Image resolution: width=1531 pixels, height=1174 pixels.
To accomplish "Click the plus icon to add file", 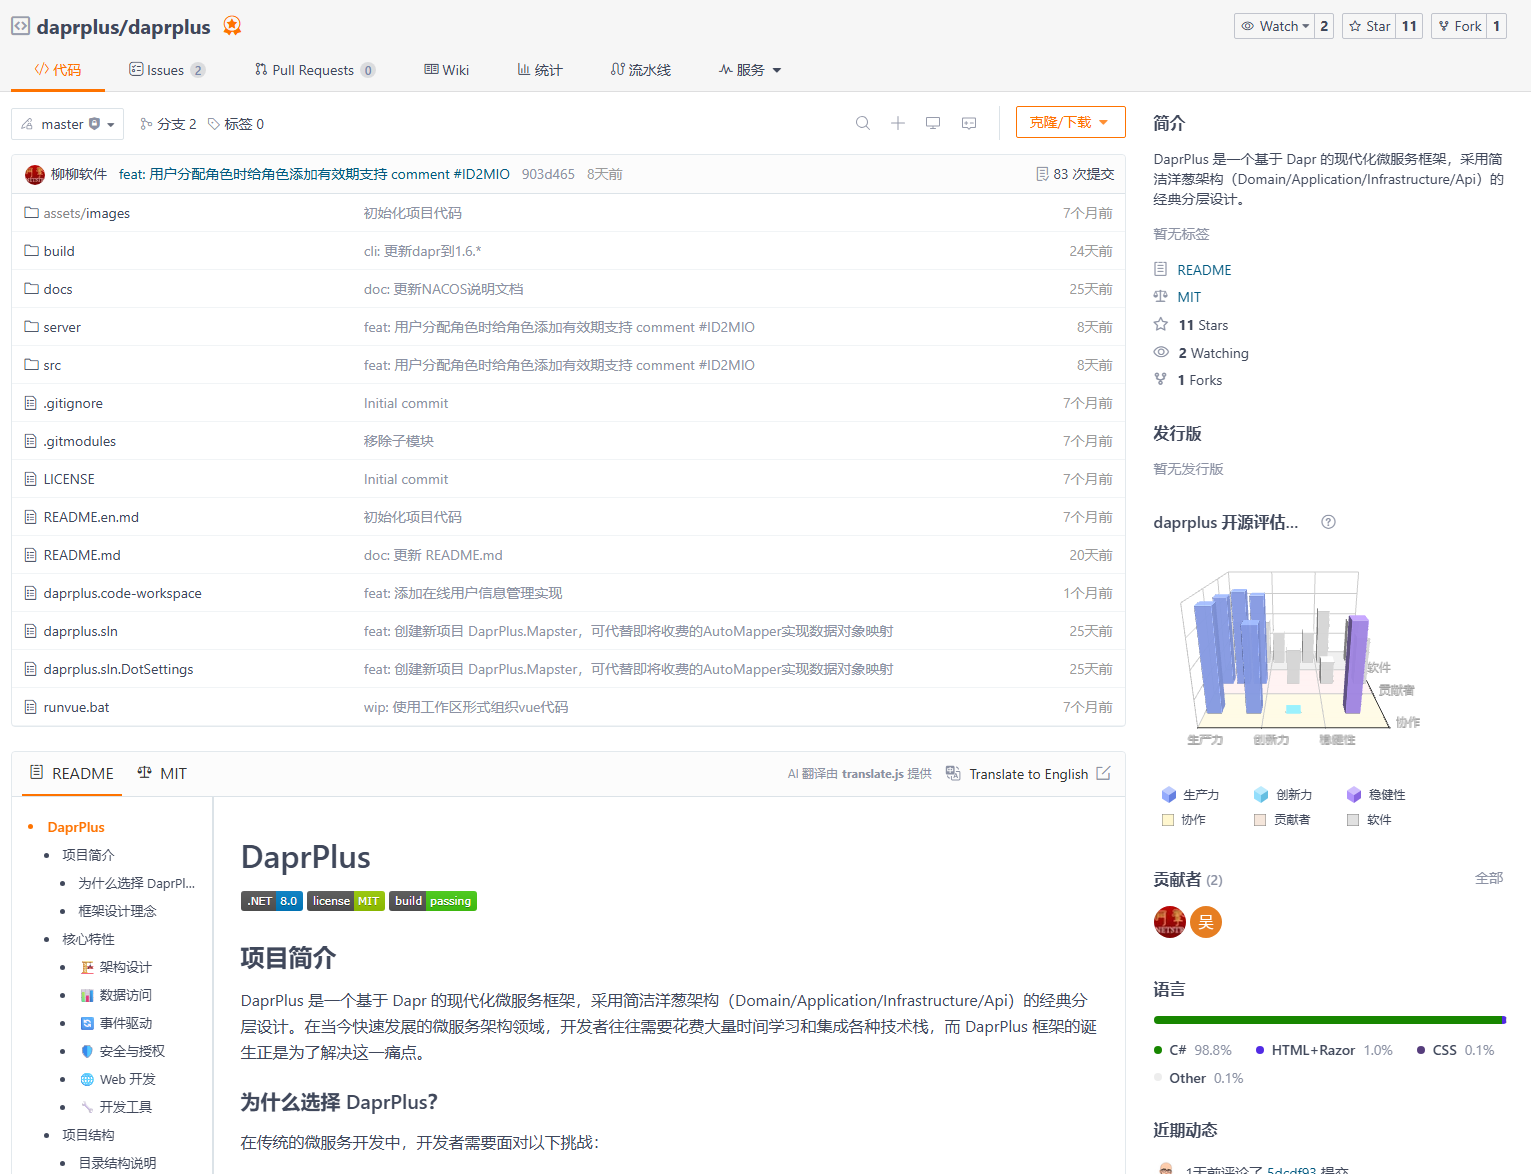I will tap(898, 123).
